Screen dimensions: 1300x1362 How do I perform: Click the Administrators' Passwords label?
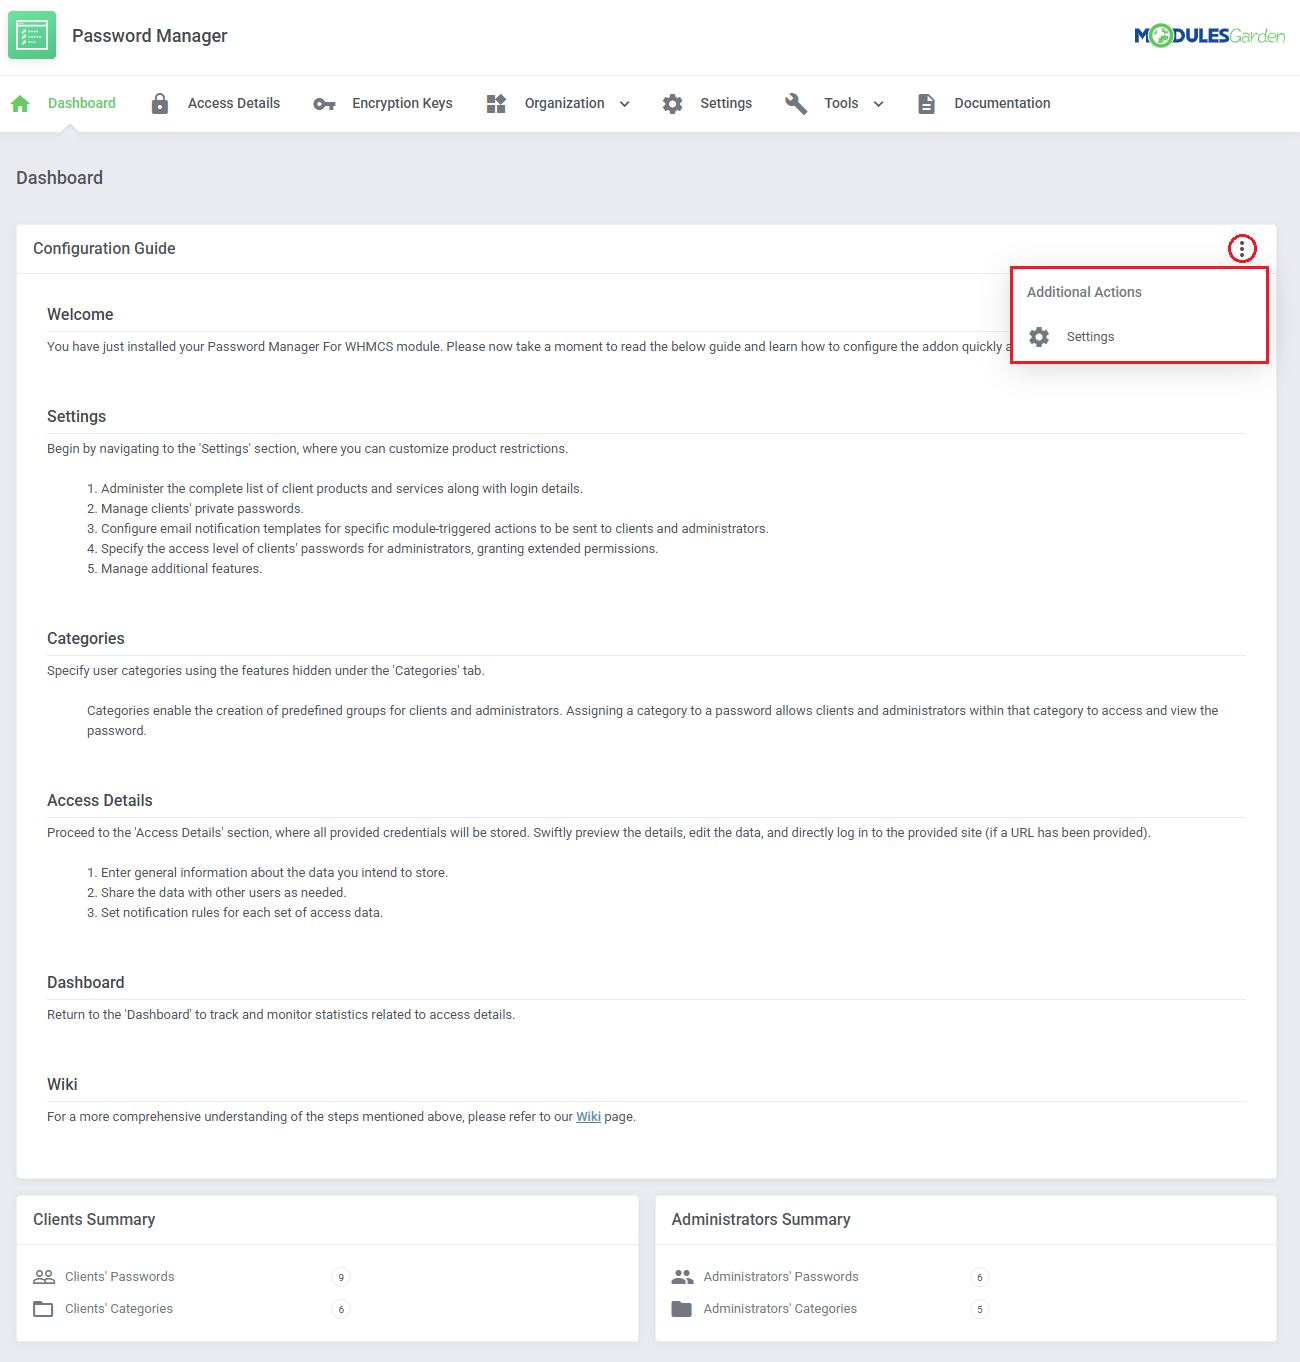pyautogui.click(x=781, y=1277)
